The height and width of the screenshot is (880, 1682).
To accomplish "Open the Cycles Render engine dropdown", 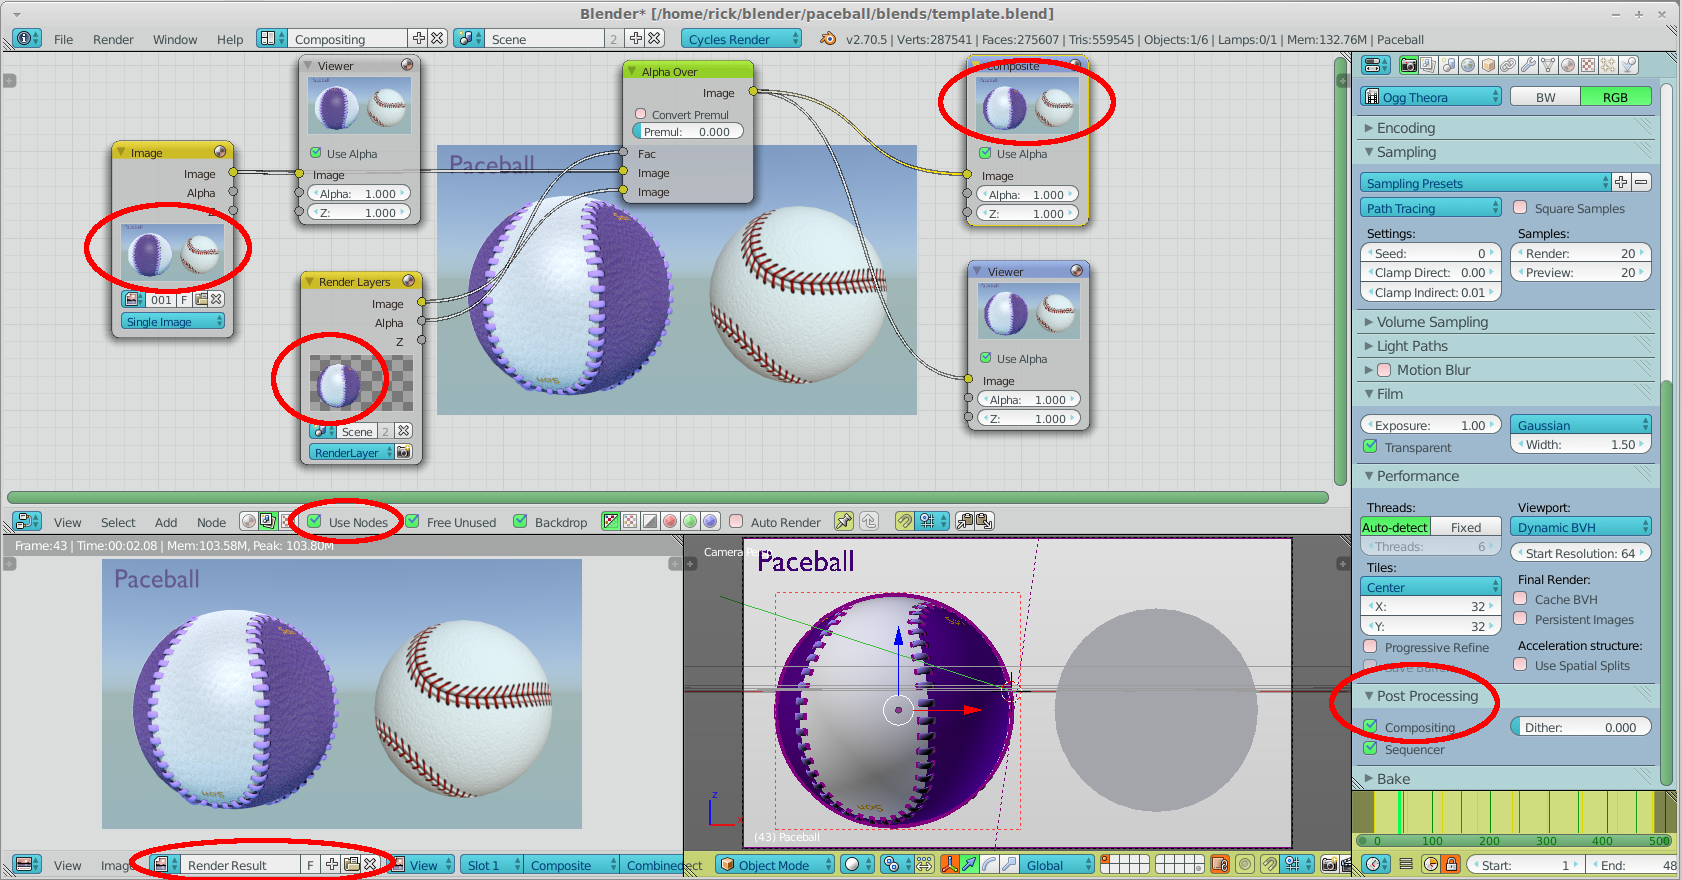I will coord(742,39).
